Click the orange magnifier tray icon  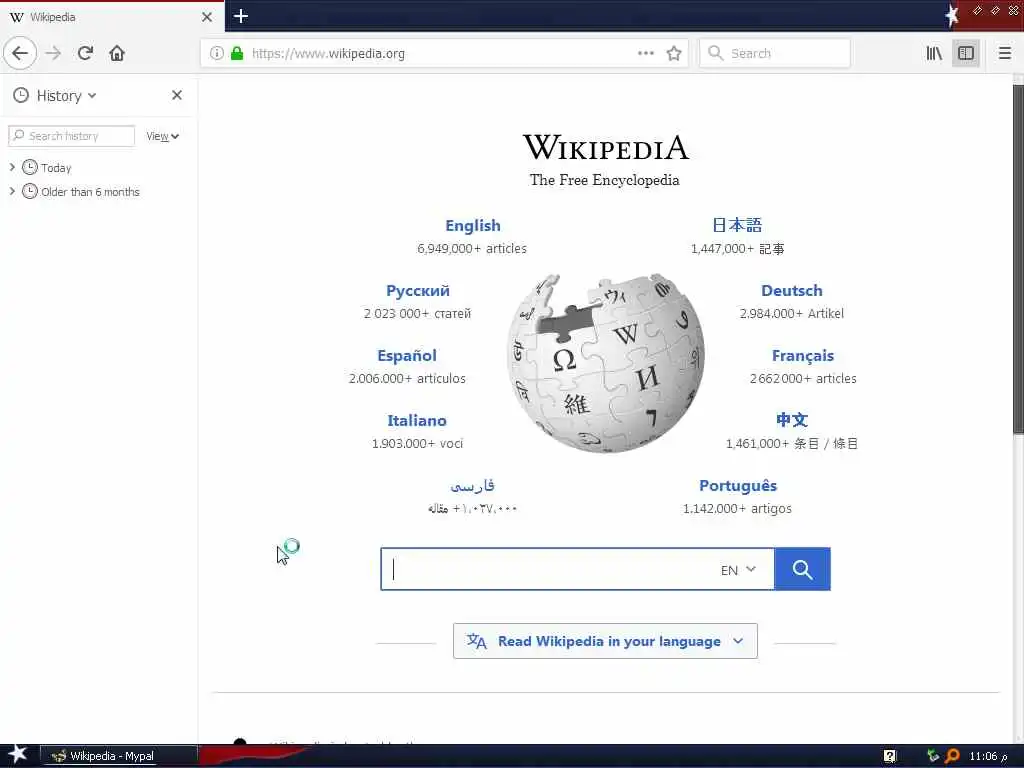point(952,756)
